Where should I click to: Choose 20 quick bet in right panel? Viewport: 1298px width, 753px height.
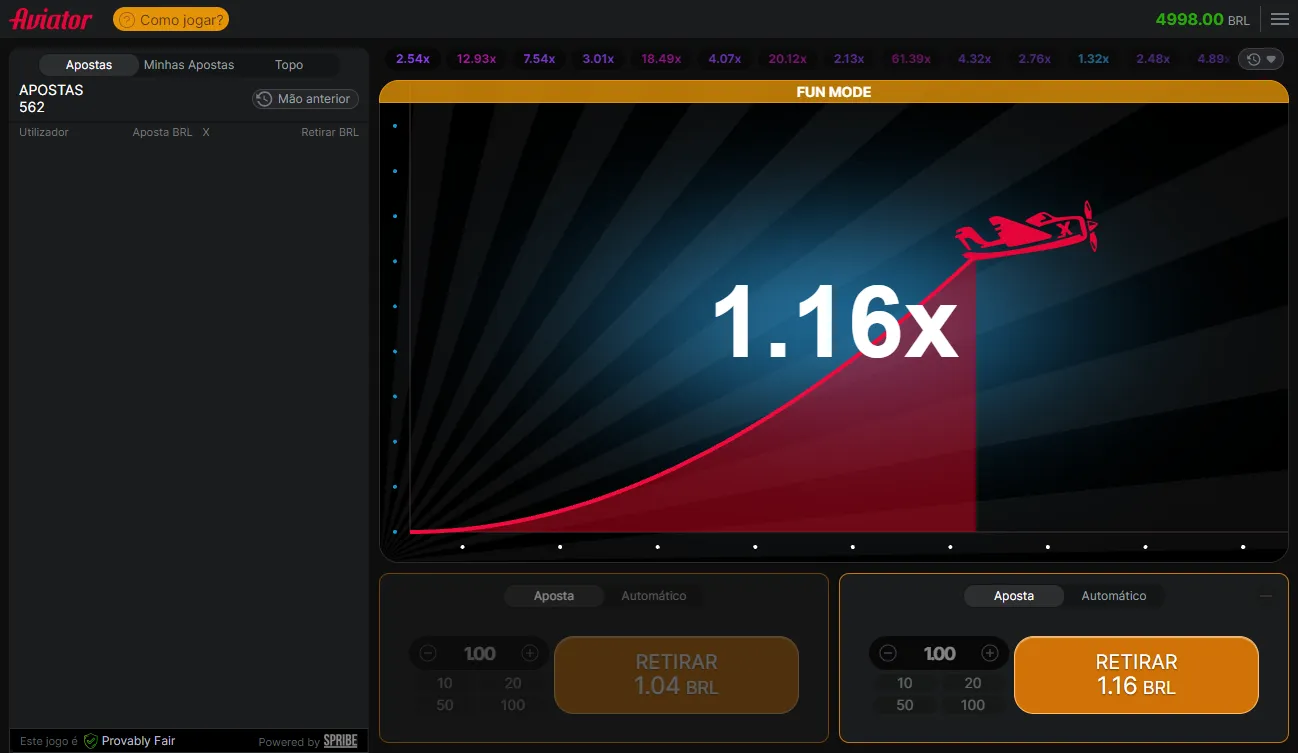[973, 683]
